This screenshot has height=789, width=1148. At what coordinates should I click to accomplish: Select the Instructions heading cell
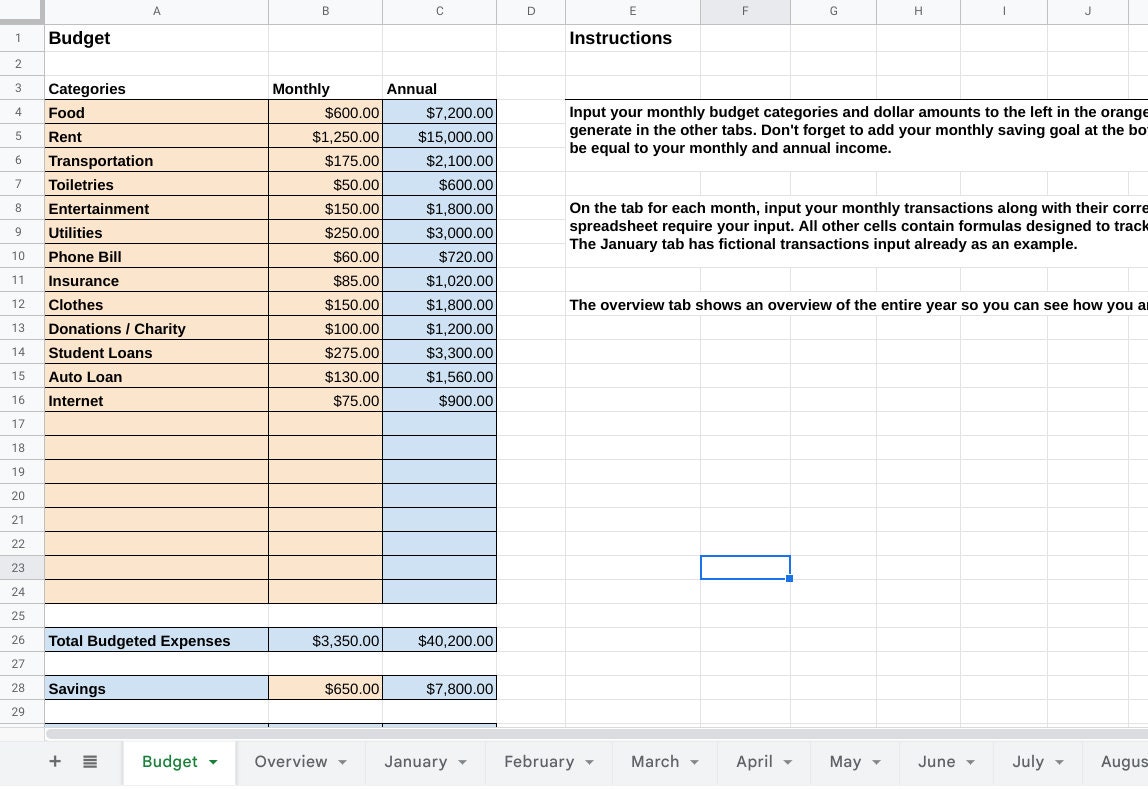pos(633,38)
